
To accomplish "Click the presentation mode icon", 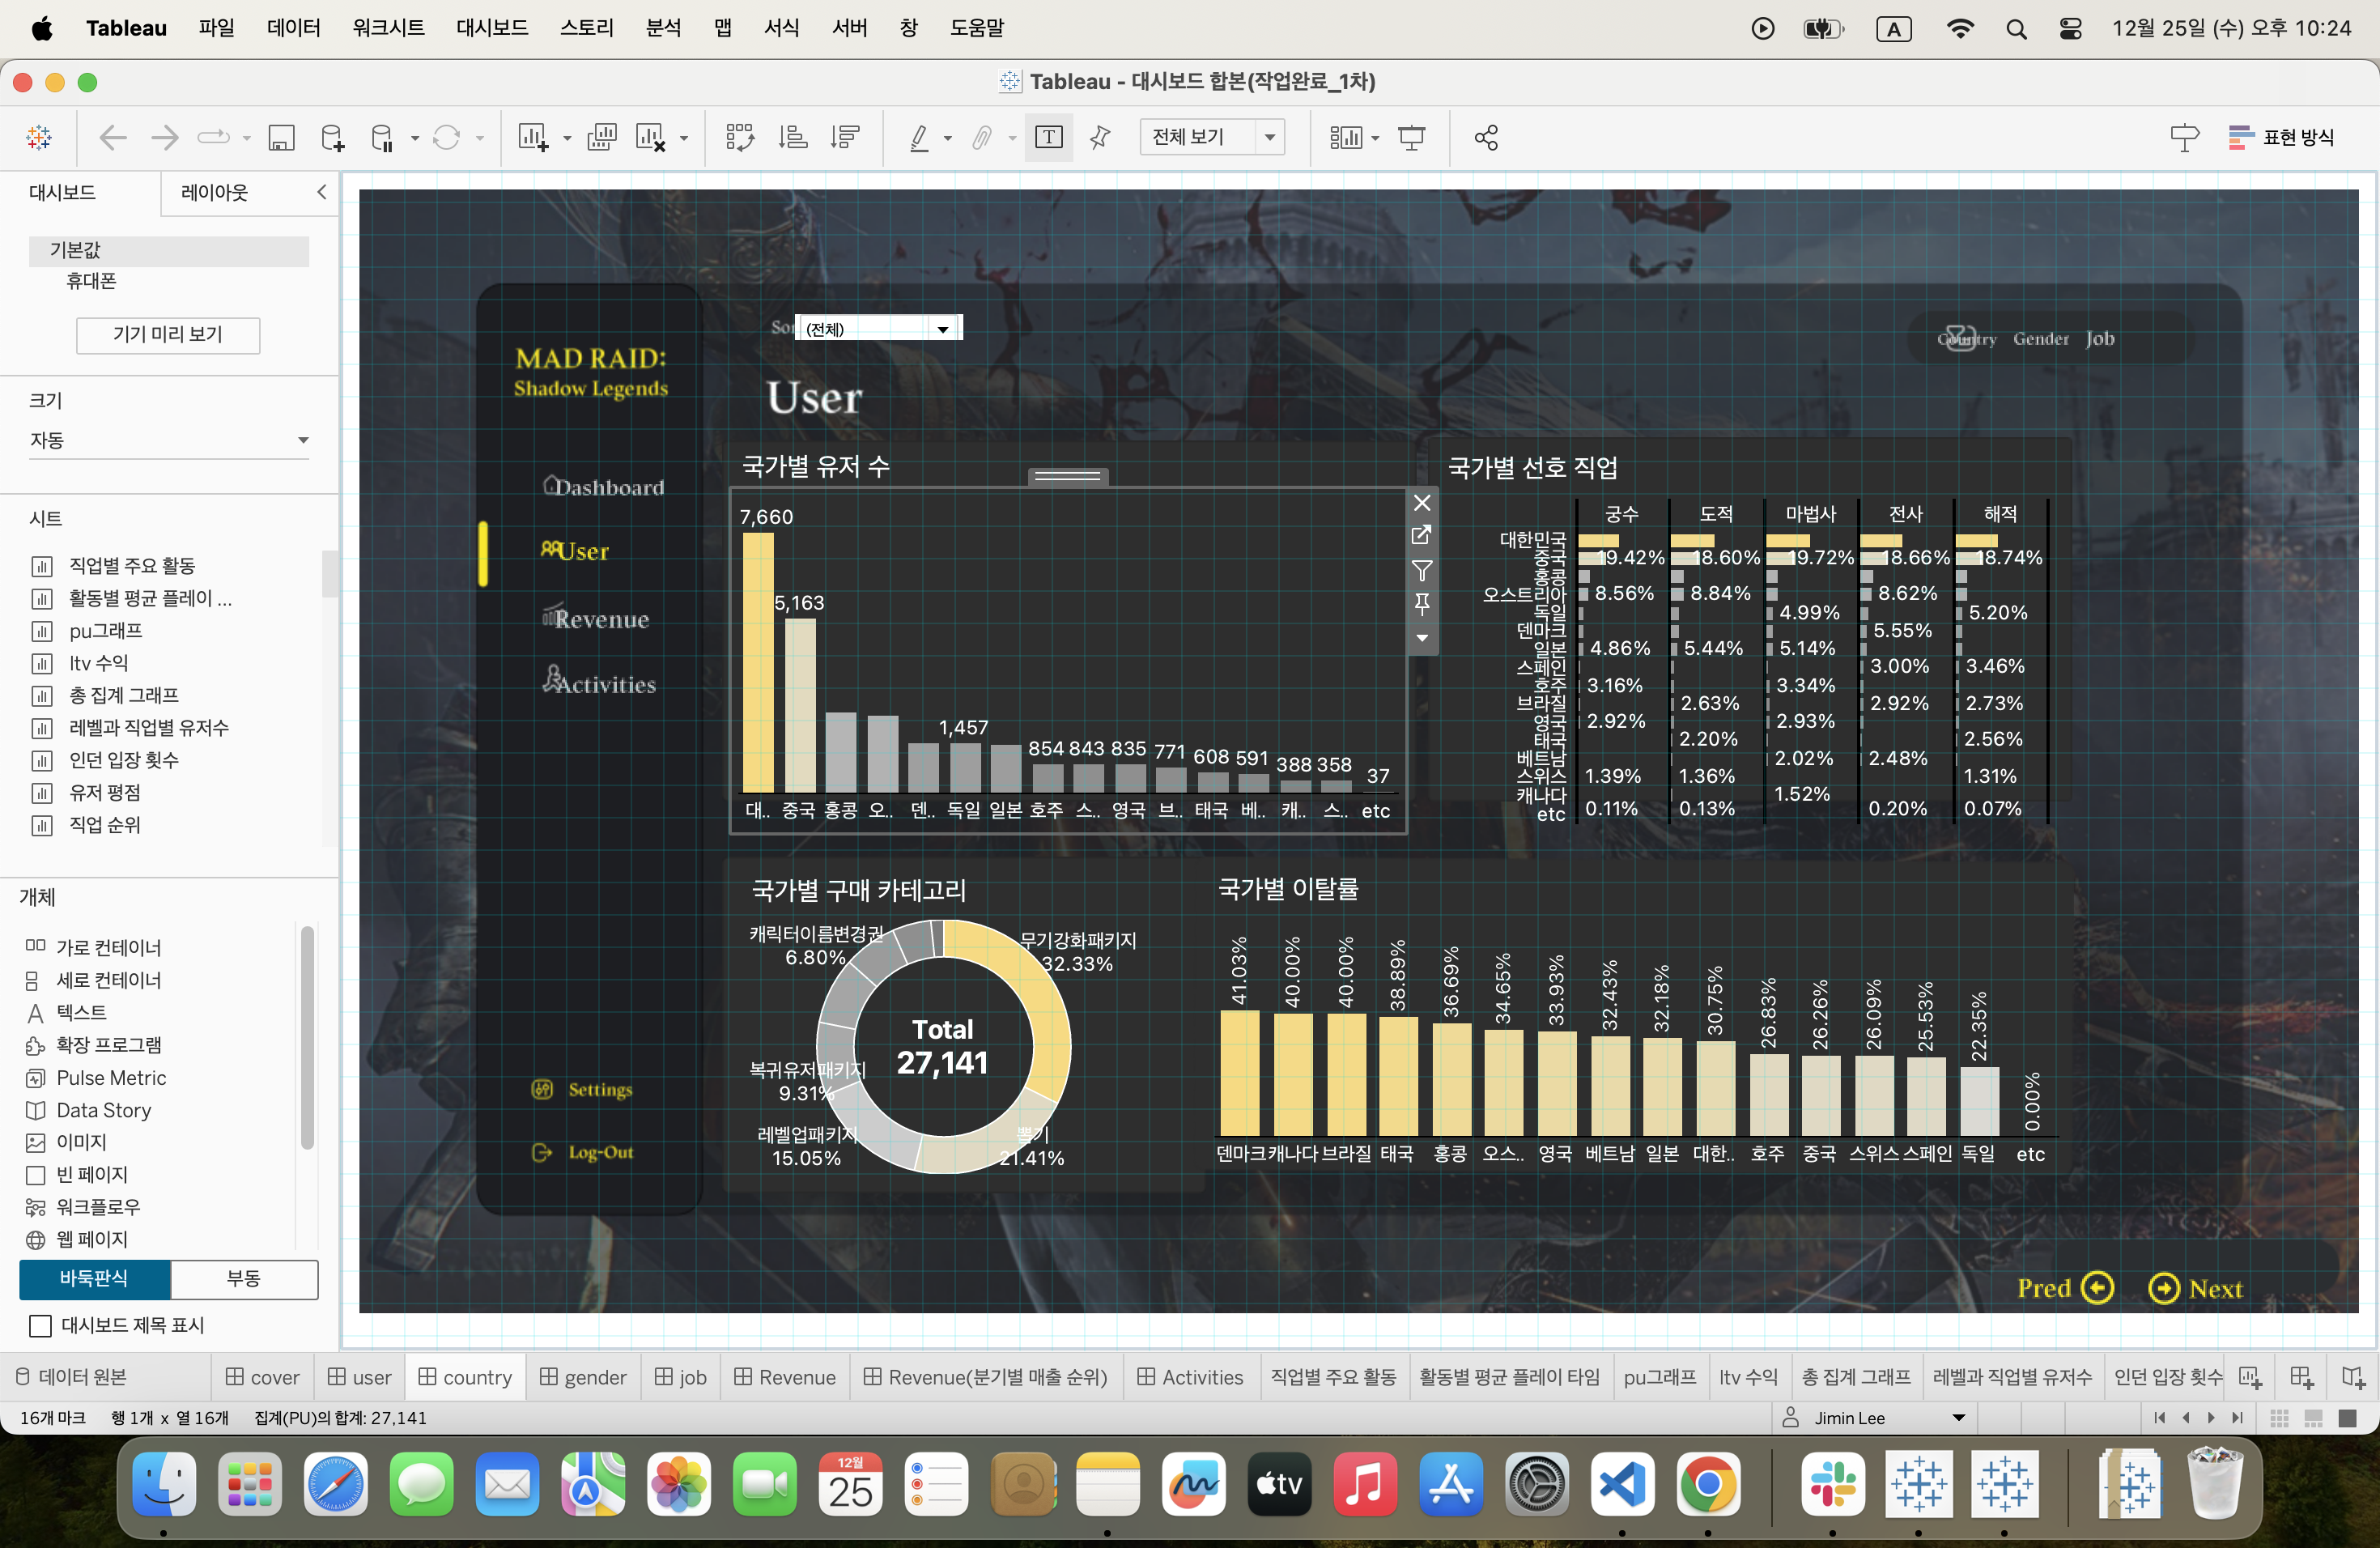I will click(1411, 137).
